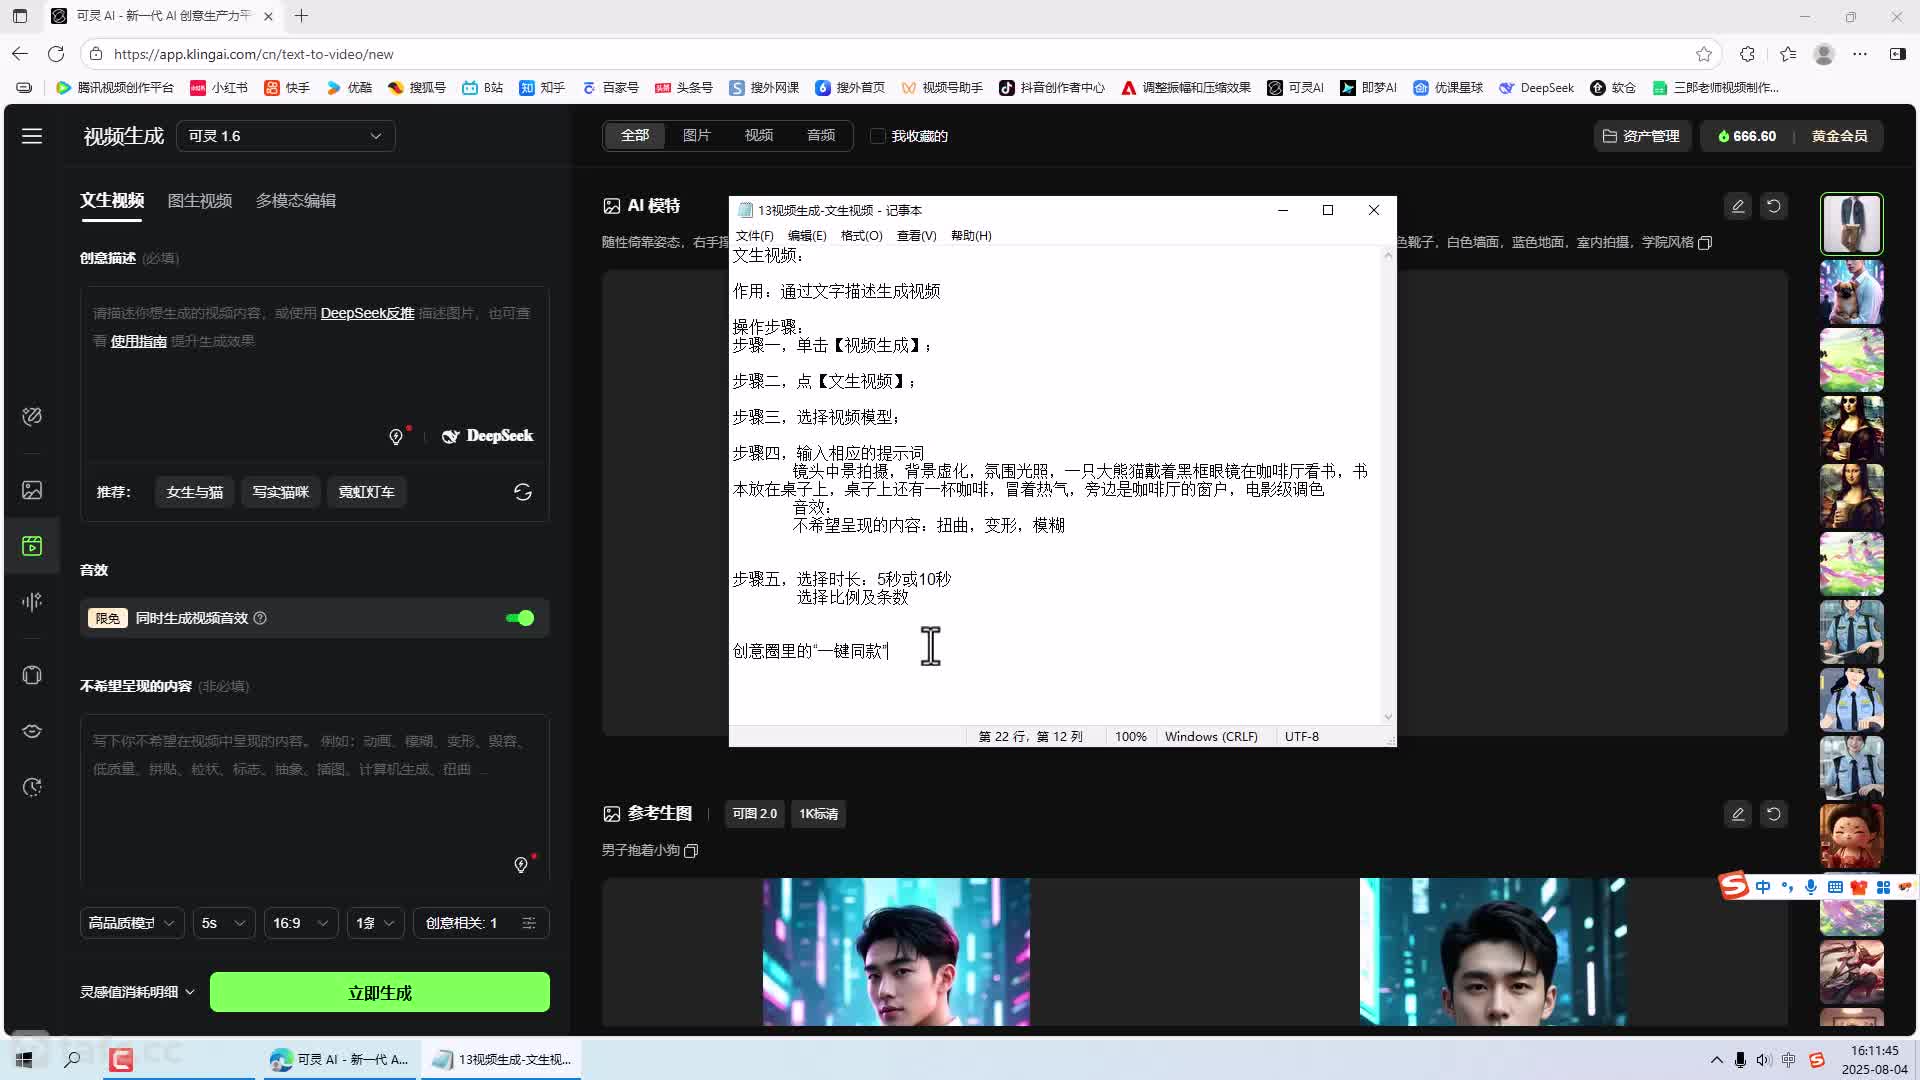
Task: Adjust the 创意相关 relevance setting
Action: point(481,923)
